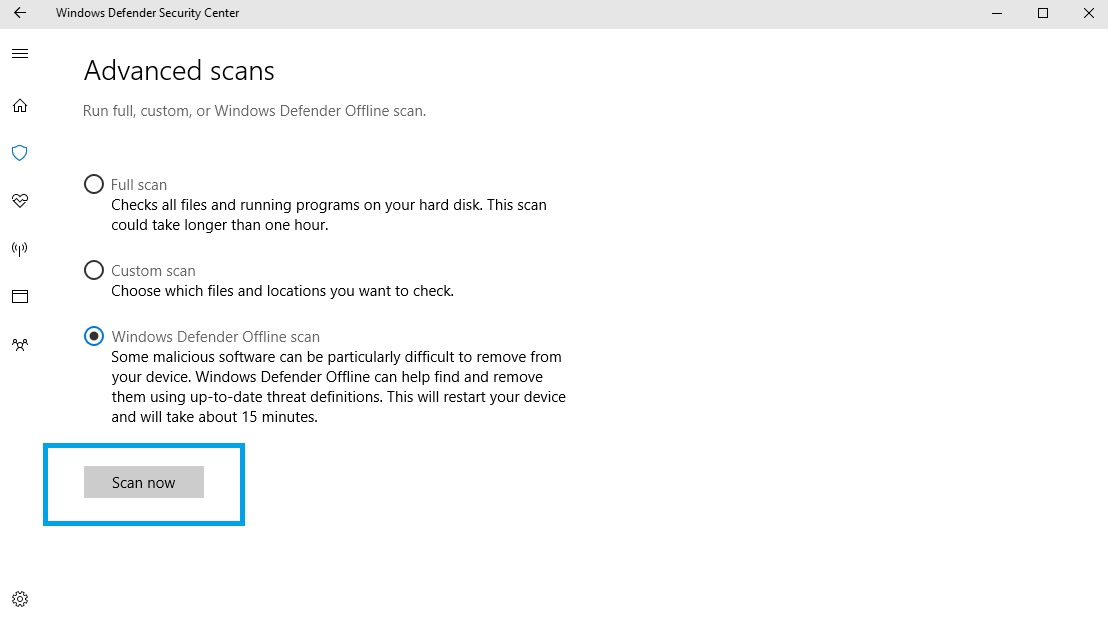Click 'Run full, custom, or Windows Defender Offline scan' subtitle
Screen dimensions: 1108x627
click(254, 111)
